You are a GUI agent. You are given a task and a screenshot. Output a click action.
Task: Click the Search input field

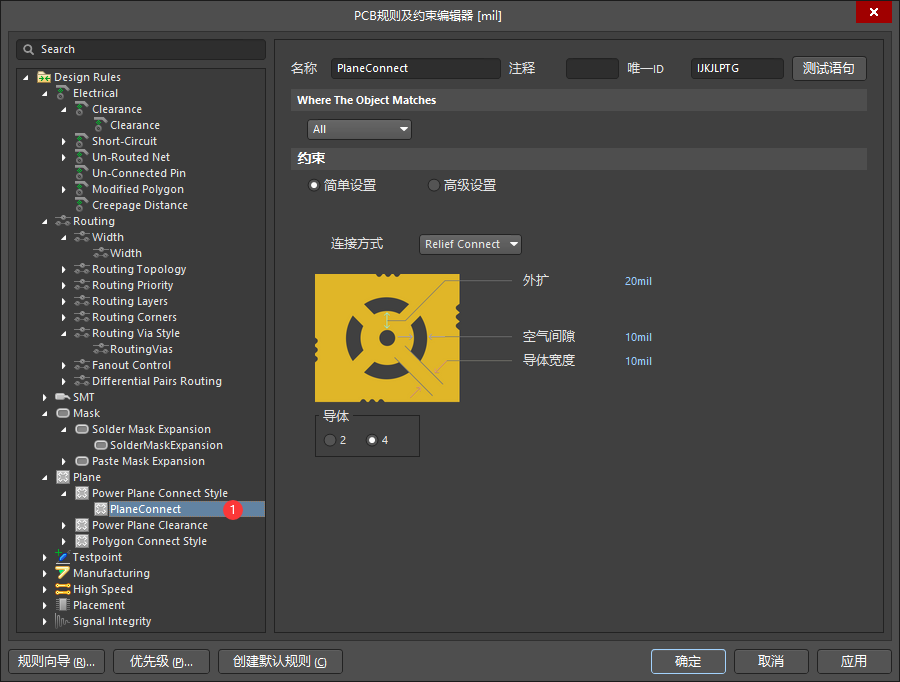141,49
